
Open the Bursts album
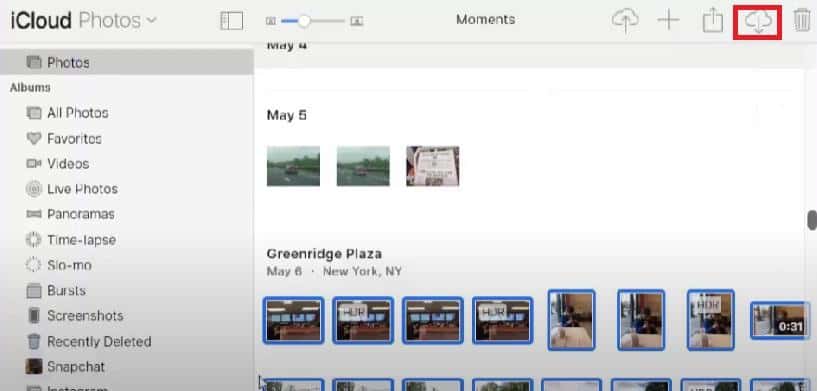click(66, 290)
